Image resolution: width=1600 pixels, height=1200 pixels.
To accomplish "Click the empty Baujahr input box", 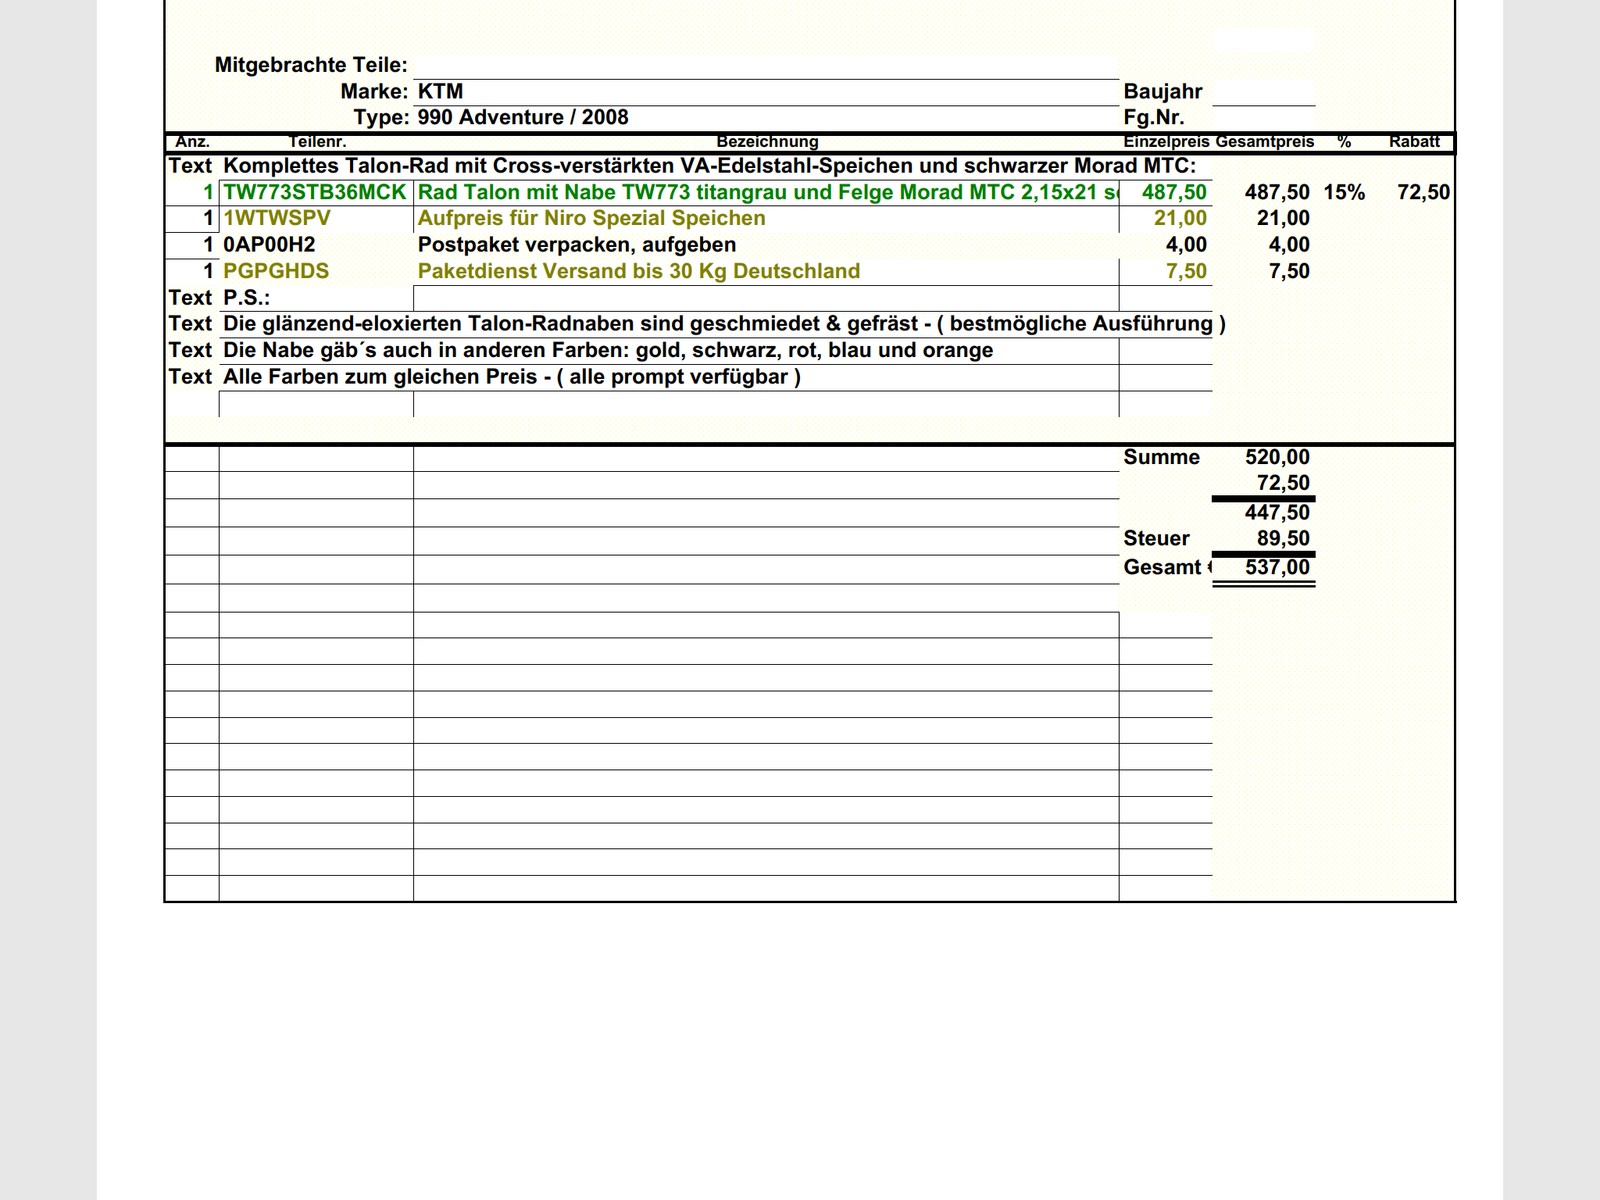I will pyautogui.click(x=1263, y=92).
